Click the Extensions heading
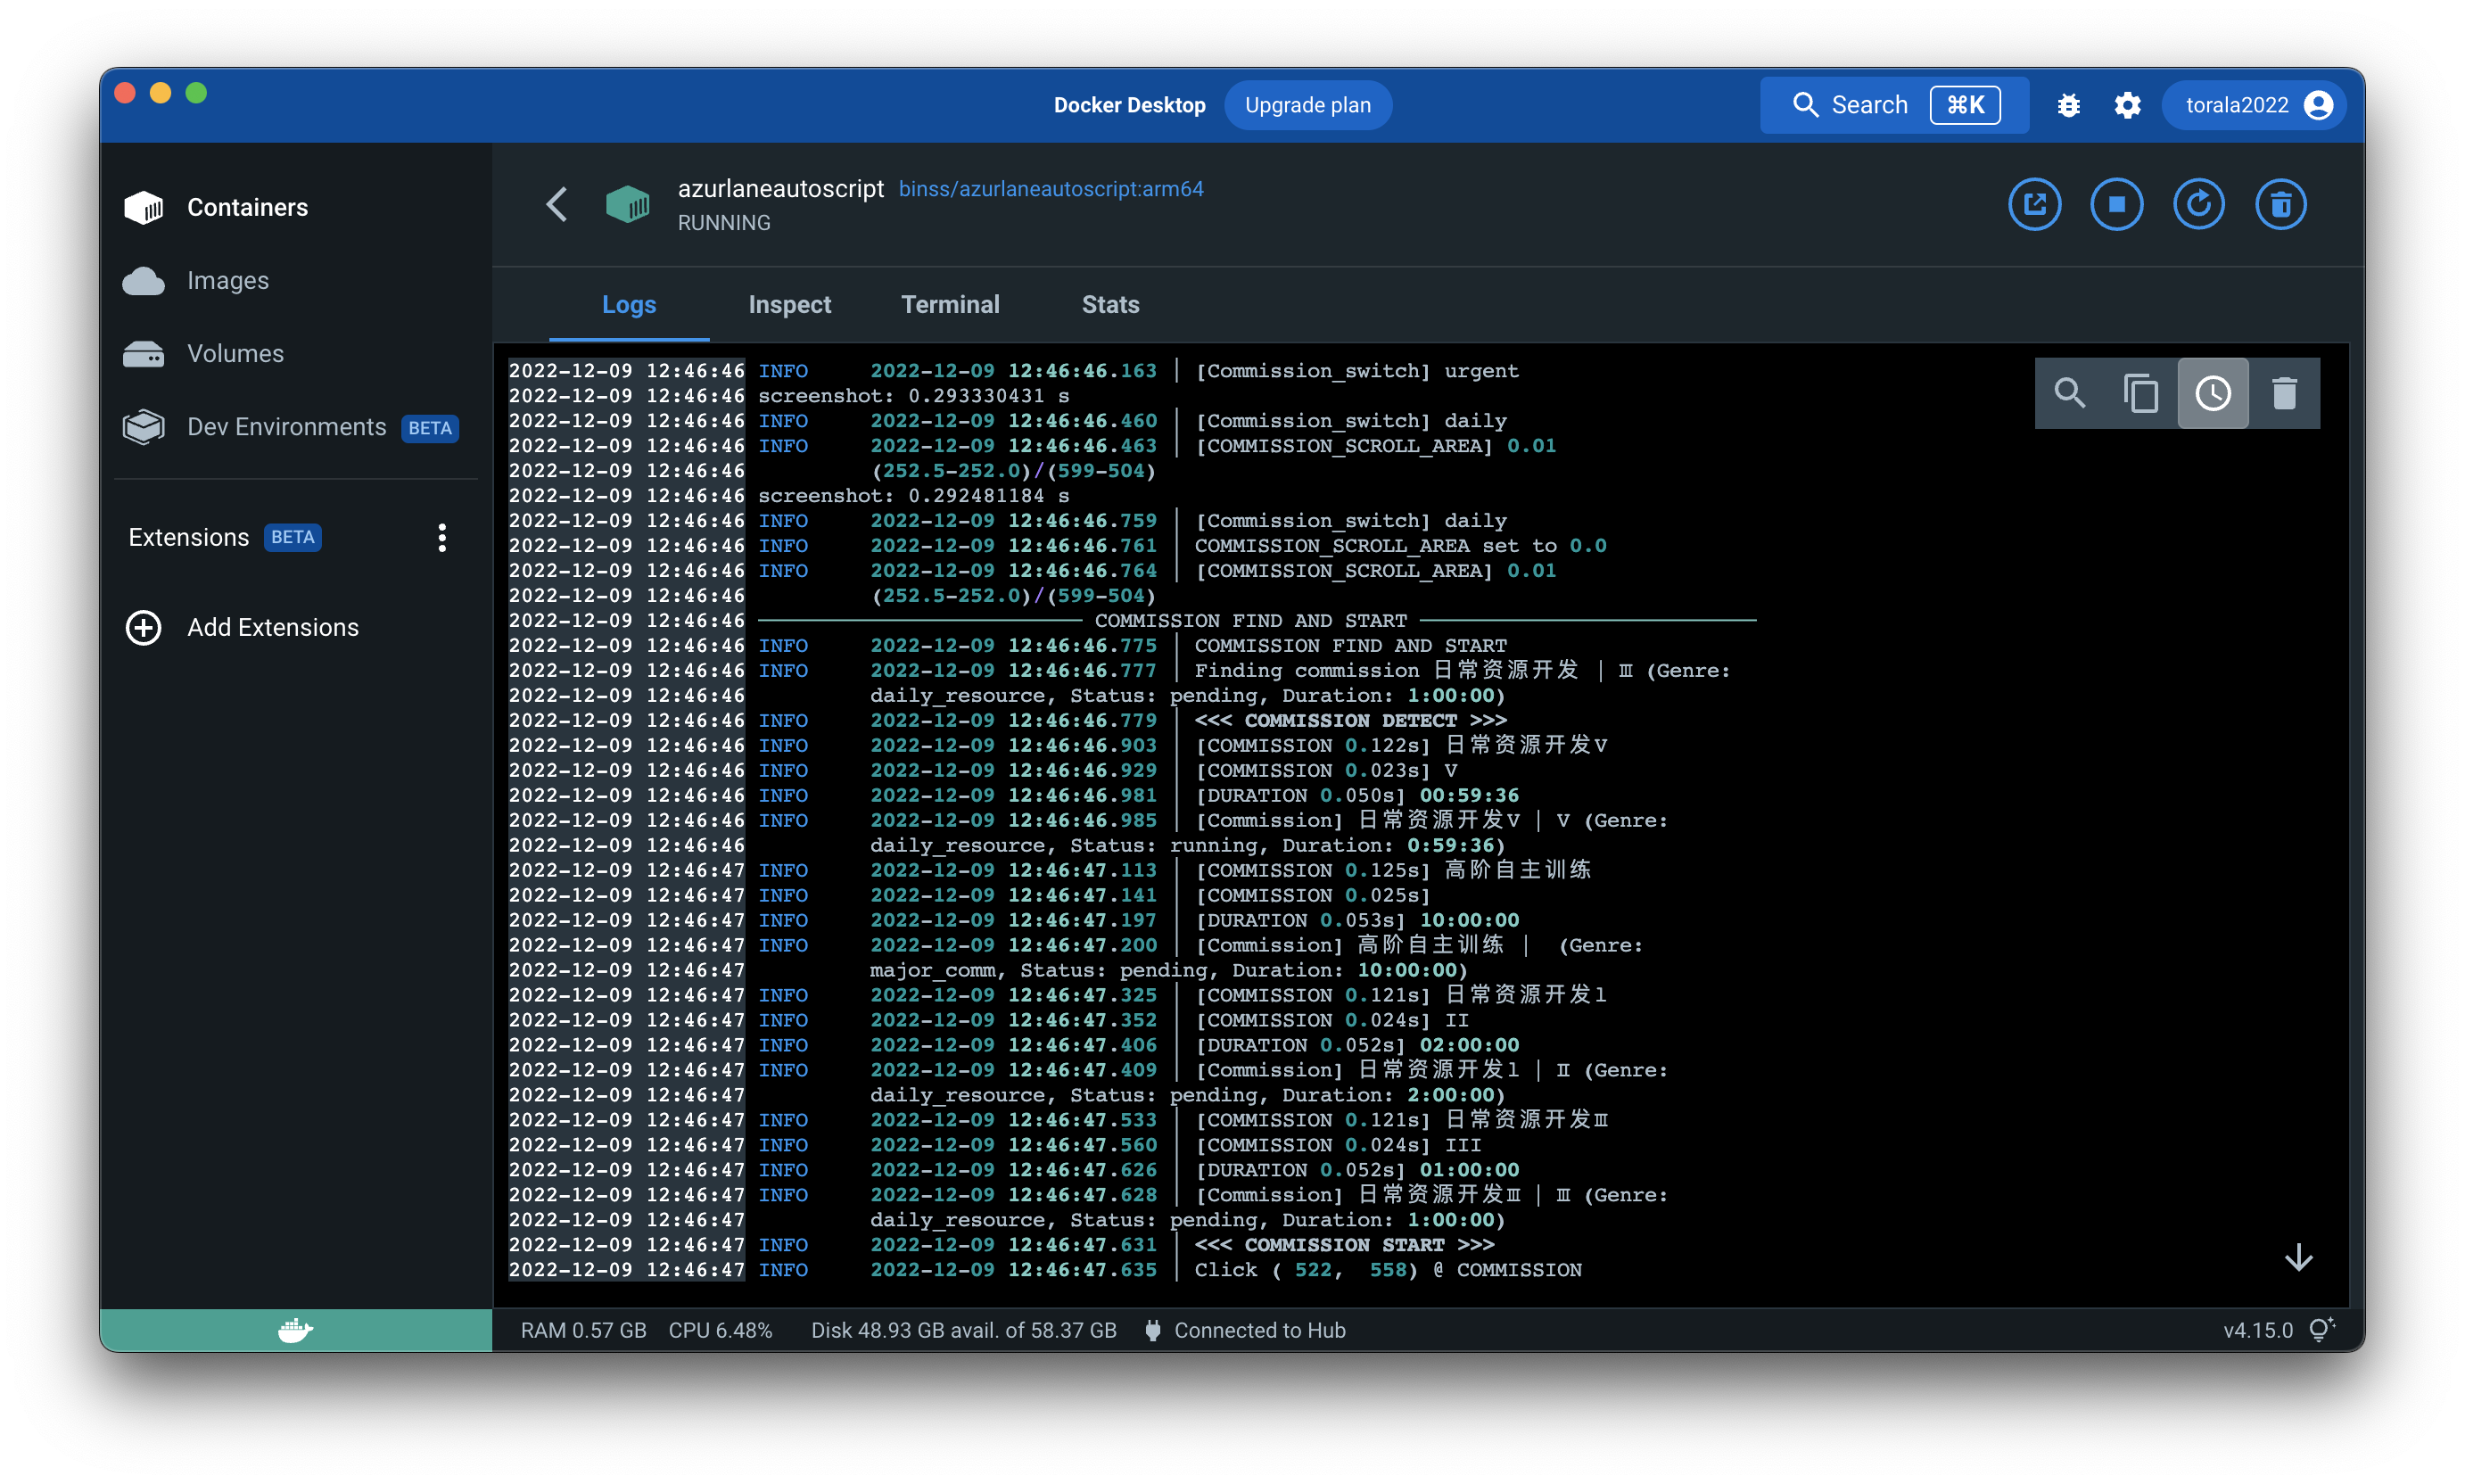The height and width of the screenshot is (1484, 2465). (189, 538)
